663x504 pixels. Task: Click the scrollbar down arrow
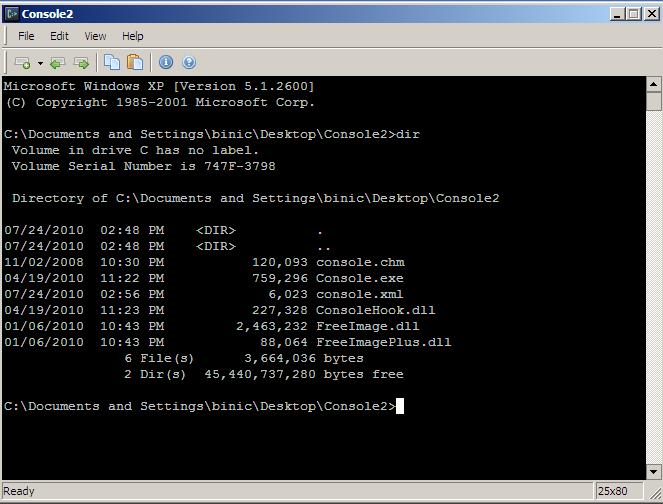[x=654, y=471]
